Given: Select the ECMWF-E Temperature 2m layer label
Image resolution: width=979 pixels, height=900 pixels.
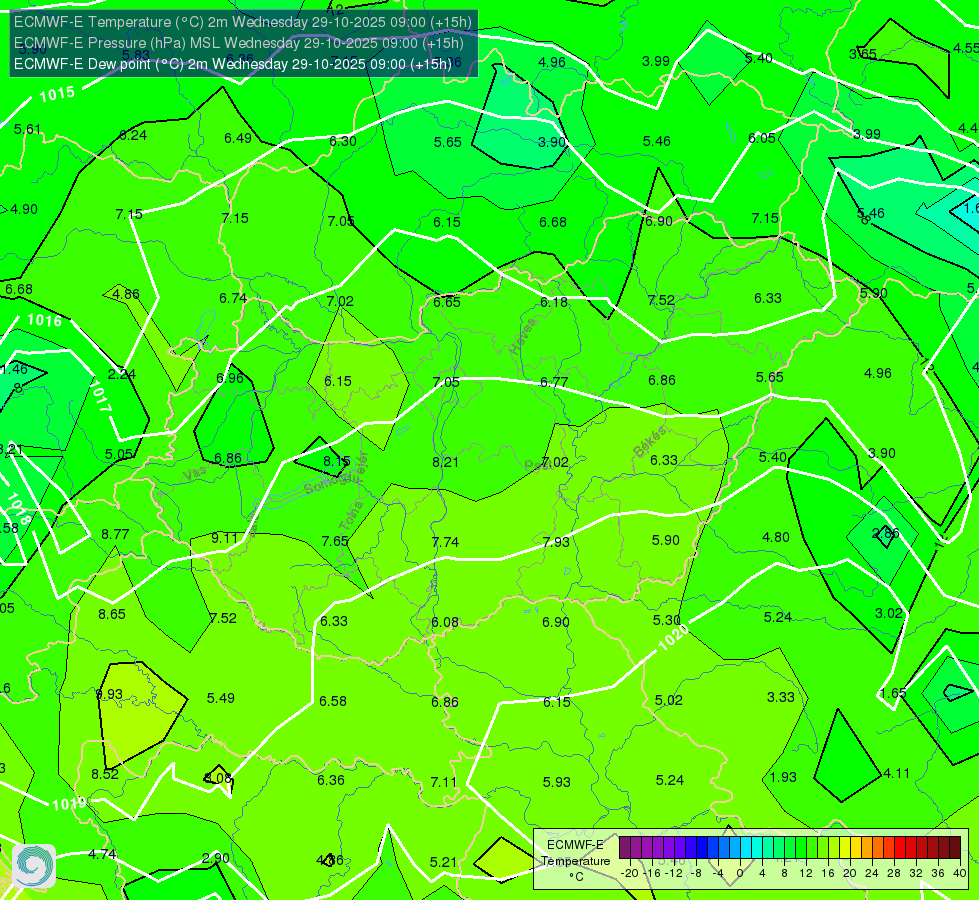Looking at the screenshot, I should [x=243, y=22].
